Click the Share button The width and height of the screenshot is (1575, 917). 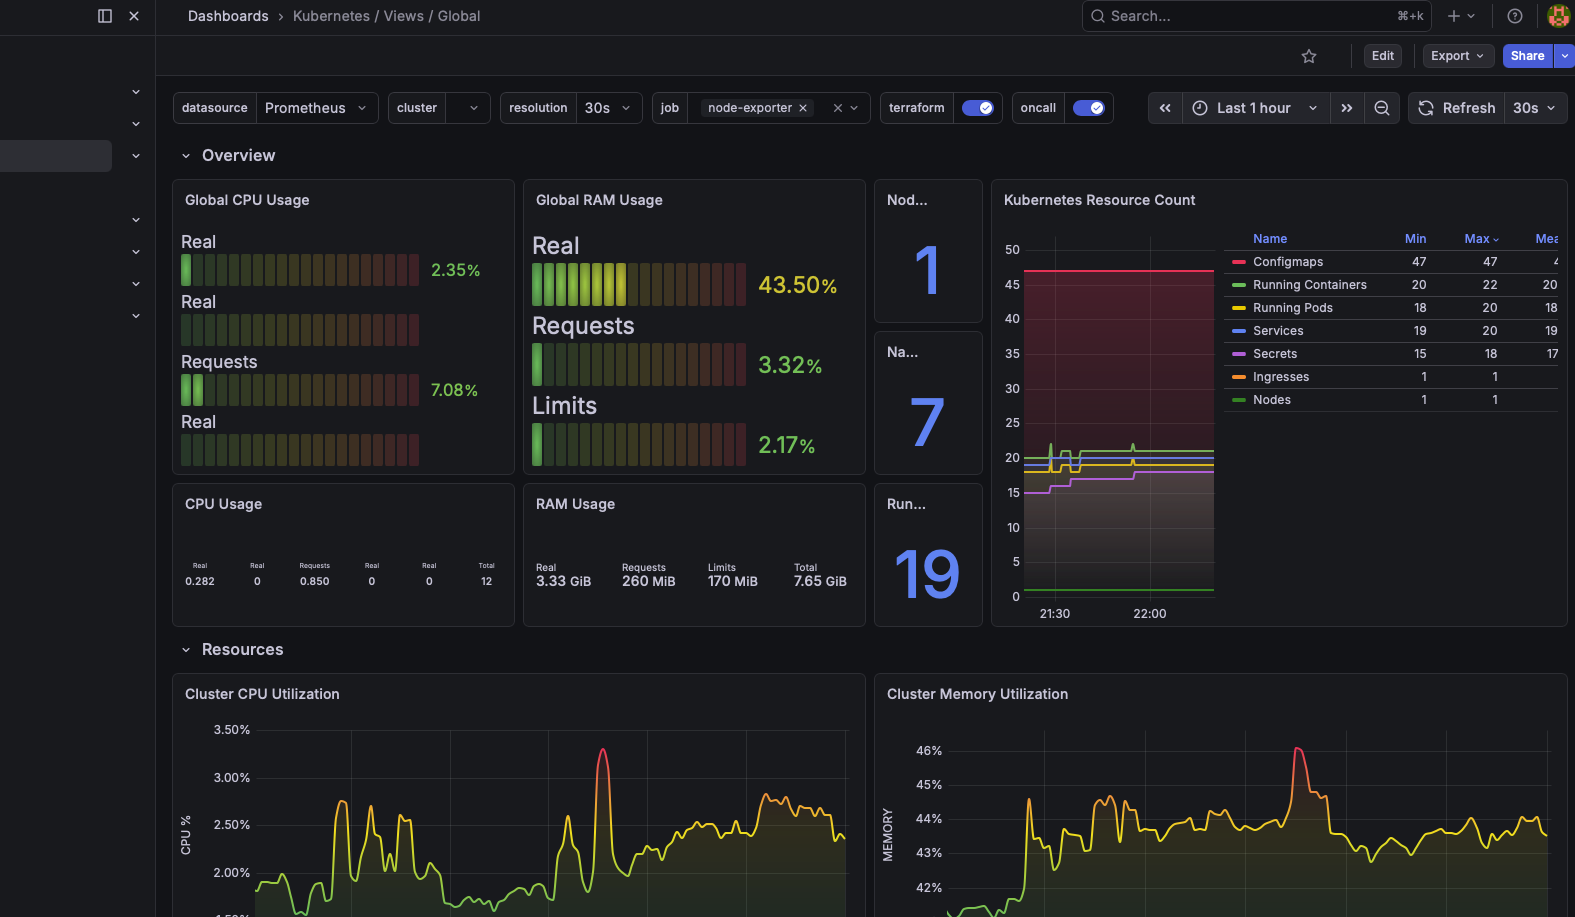click(x=1527, y=56)
